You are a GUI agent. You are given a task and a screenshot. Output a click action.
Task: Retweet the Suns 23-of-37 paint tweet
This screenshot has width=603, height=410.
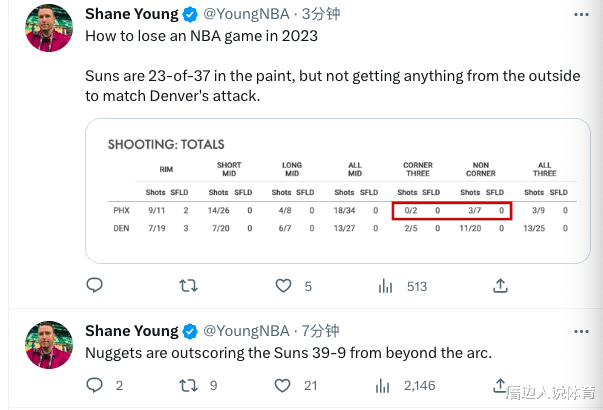(x=188, y=286)
